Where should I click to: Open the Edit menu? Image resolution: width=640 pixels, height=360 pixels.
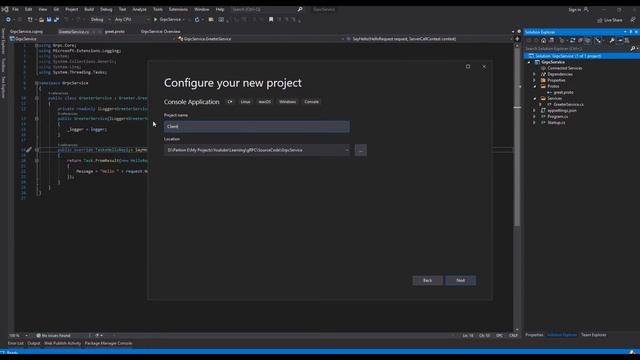(x=28, y=9)
